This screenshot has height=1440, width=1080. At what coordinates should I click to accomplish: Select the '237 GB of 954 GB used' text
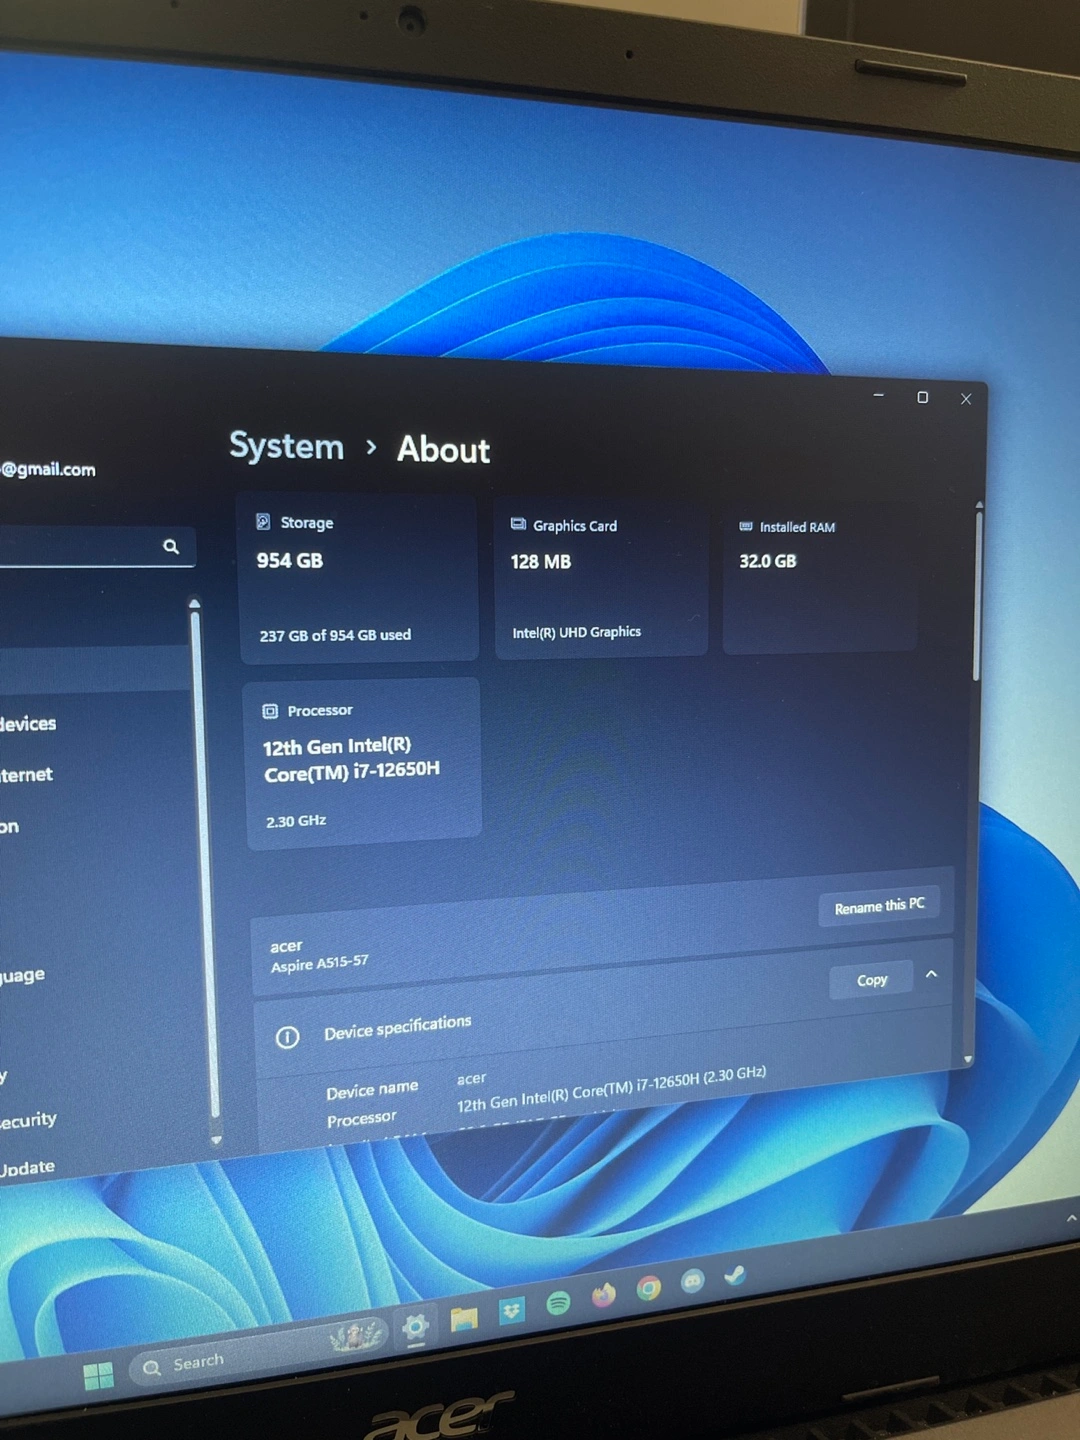click(x=335, y=635)
